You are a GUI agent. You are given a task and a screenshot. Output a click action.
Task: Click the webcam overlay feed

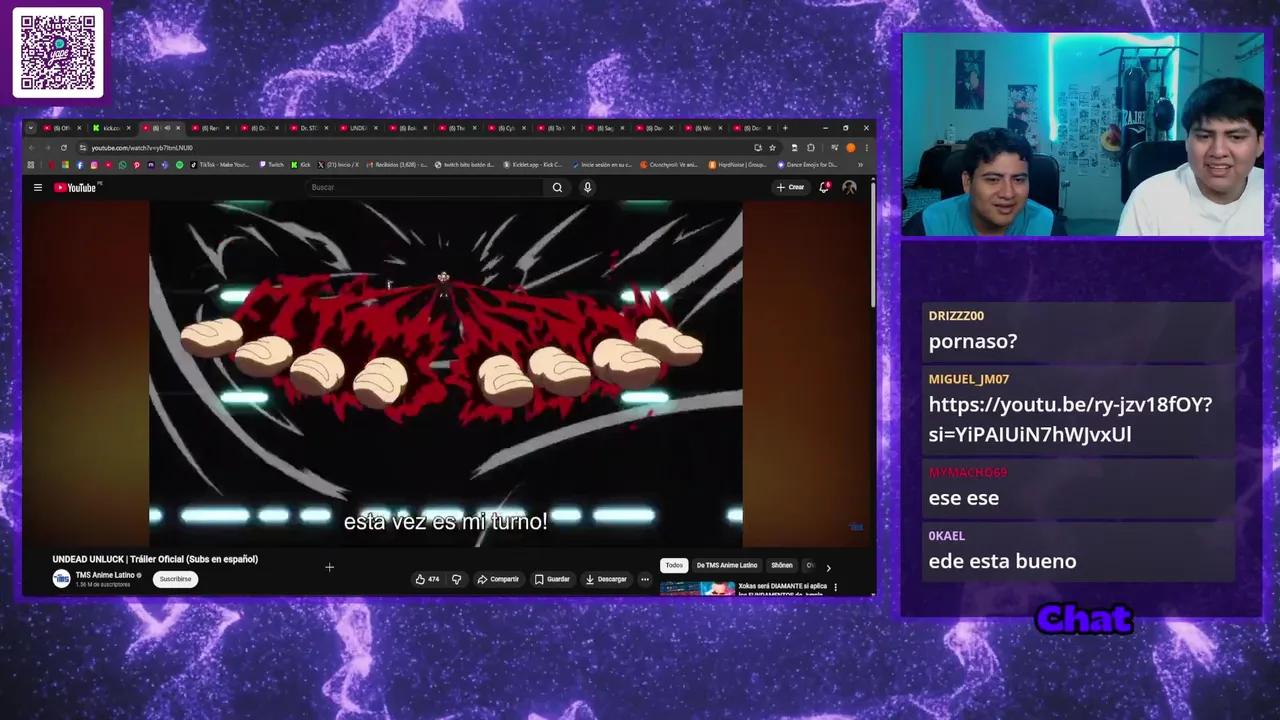(x=1083, y=134)
